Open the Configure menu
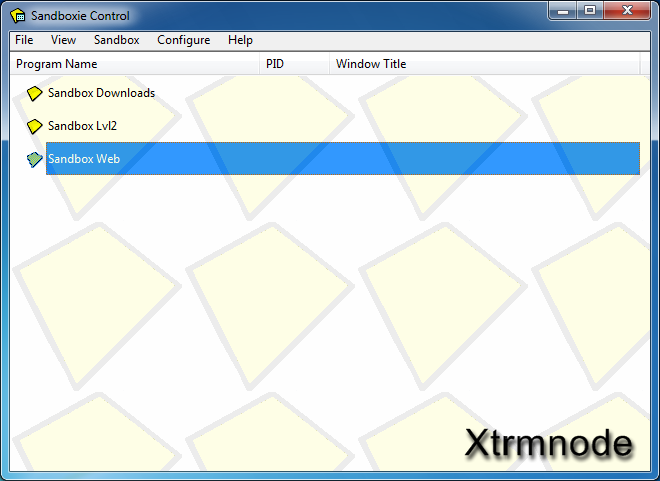 184,40
